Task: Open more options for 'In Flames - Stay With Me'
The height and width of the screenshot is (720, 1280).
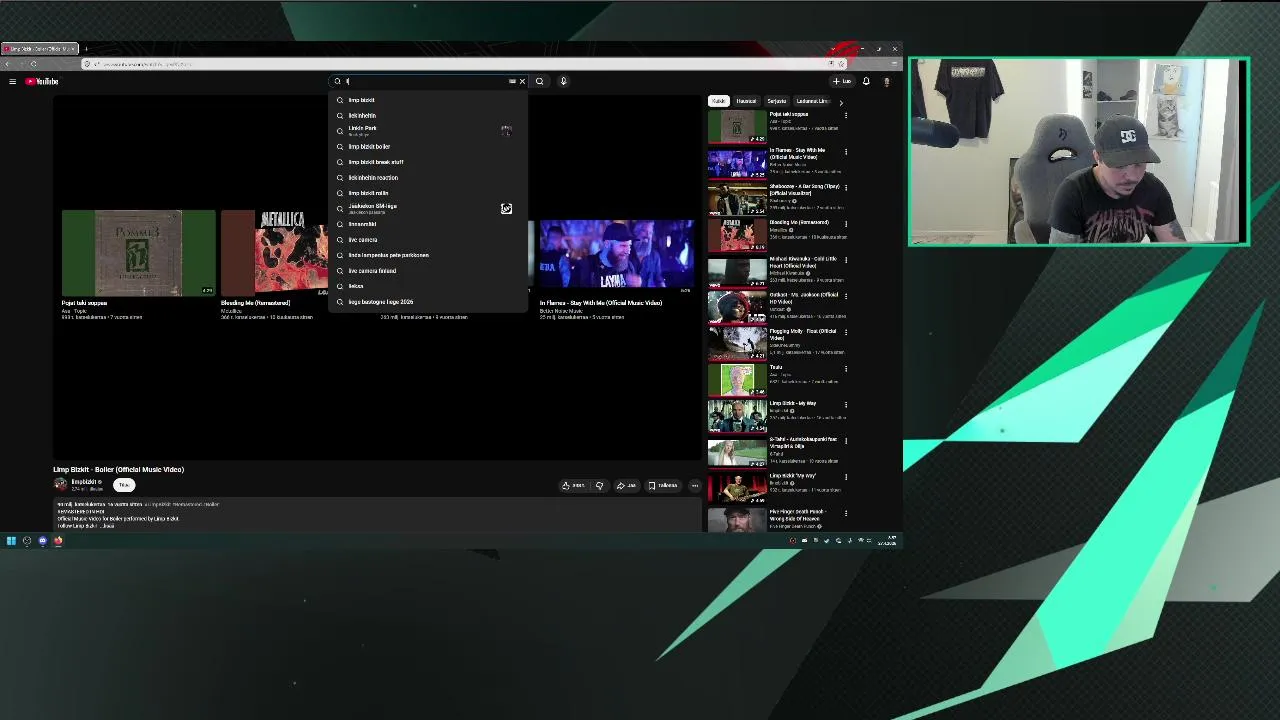Action: coord(846,152)
